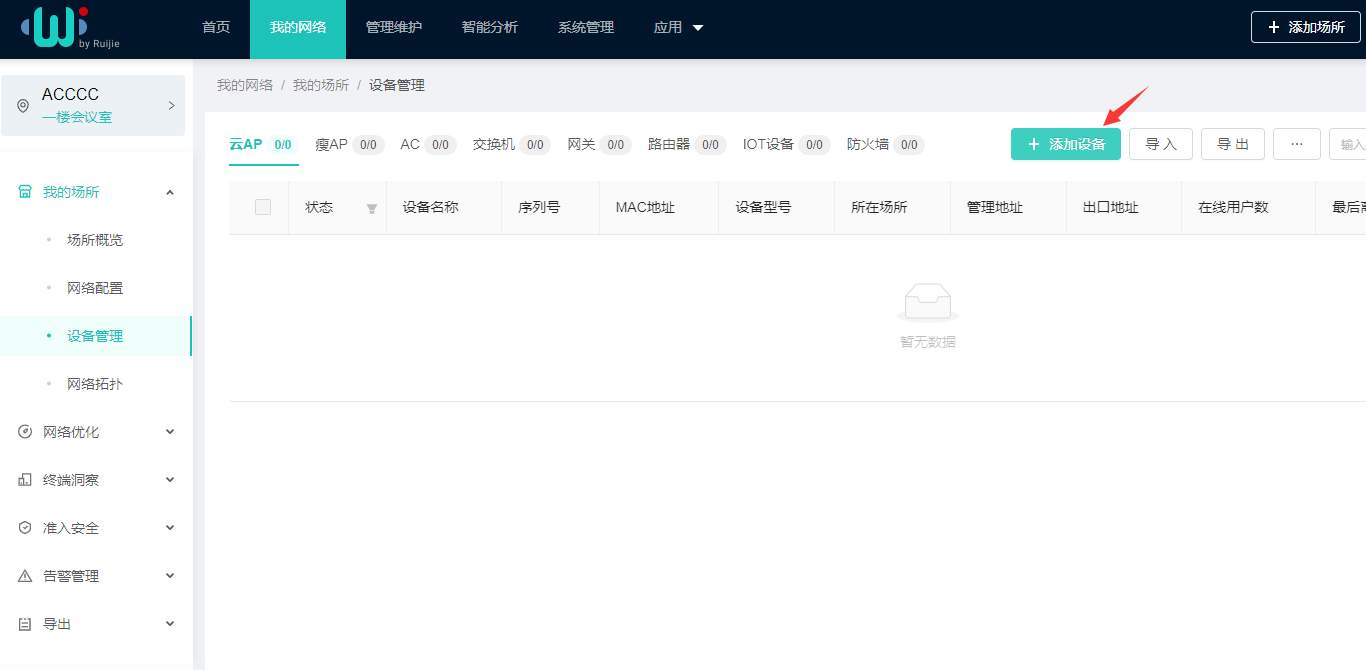Open the 我的网络 breadcrumb link

(243, 85)
